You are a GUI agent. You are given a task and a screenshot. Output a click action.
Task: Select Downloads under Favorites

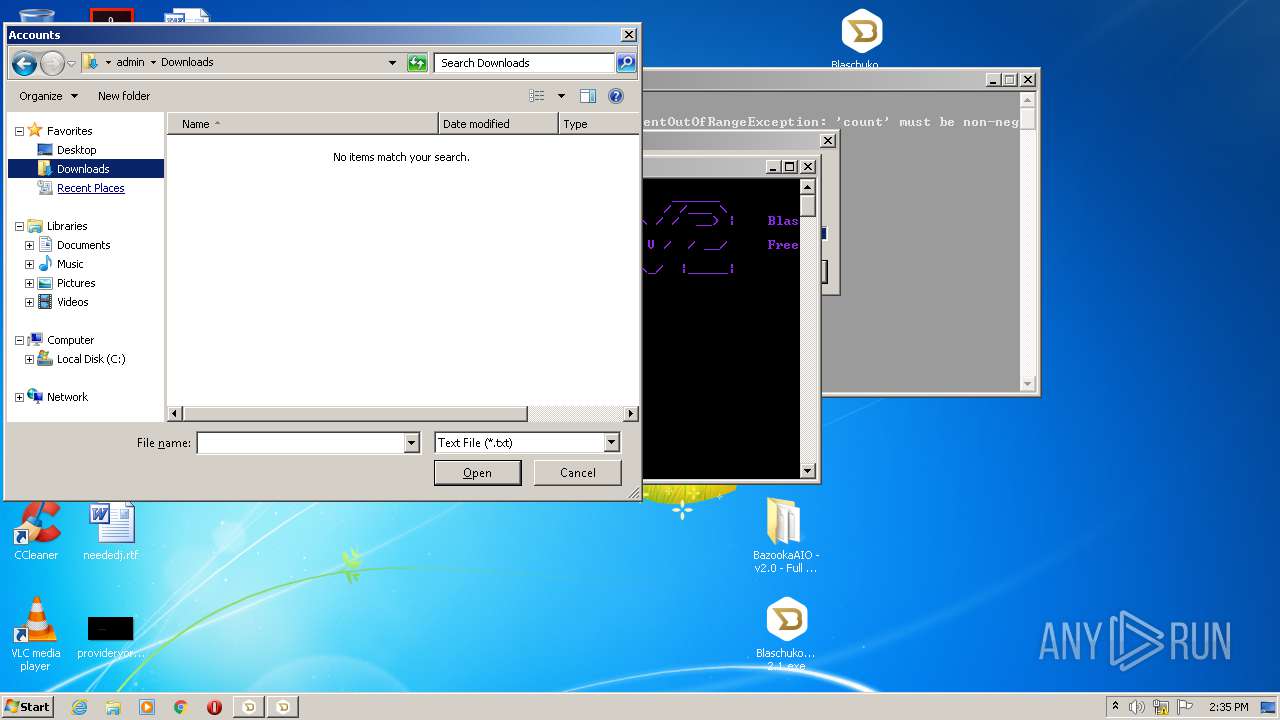[83, 169]
